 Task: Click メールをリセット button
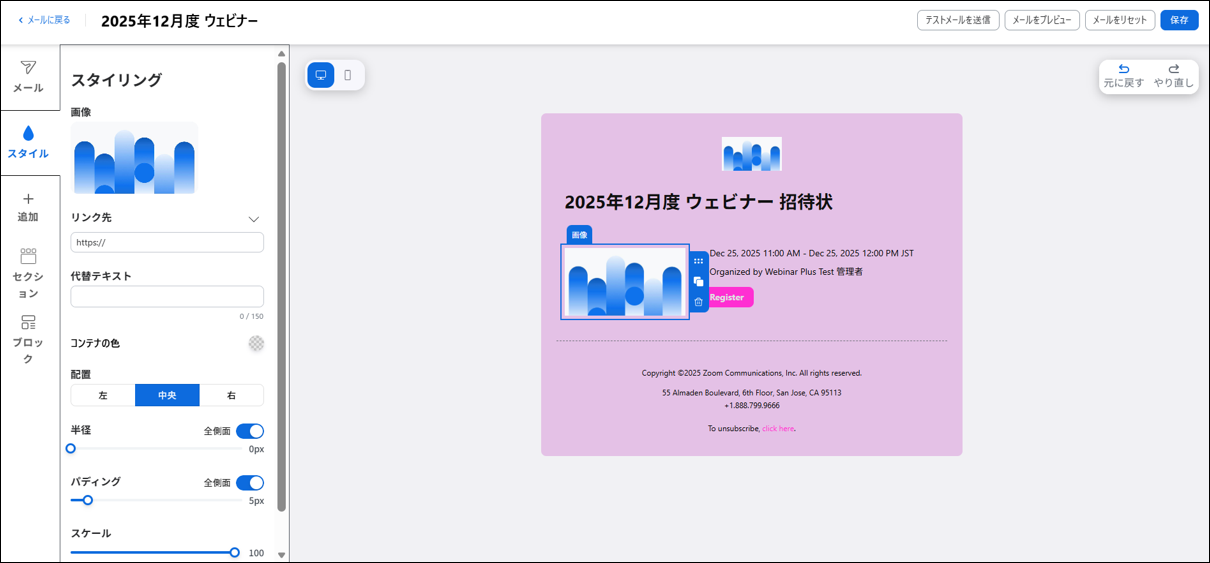[1120, 20]
